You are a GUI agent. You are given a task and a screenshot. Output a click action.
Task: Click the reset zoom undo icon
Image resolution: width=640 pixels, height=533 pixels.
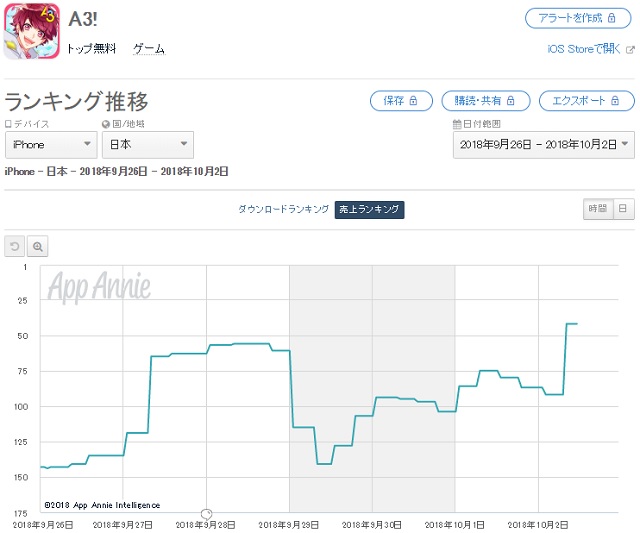tap(15, 247)
